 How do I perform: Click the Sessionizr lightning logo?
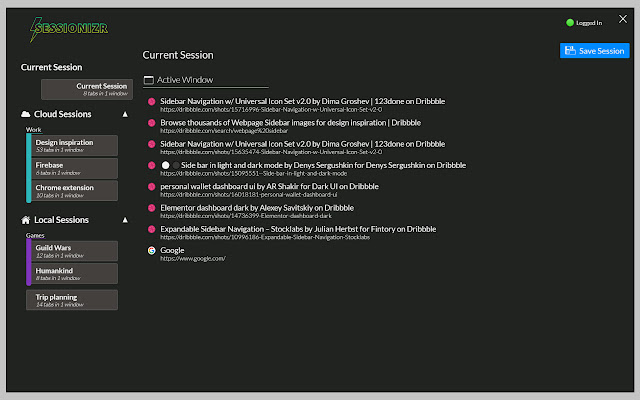69,29
